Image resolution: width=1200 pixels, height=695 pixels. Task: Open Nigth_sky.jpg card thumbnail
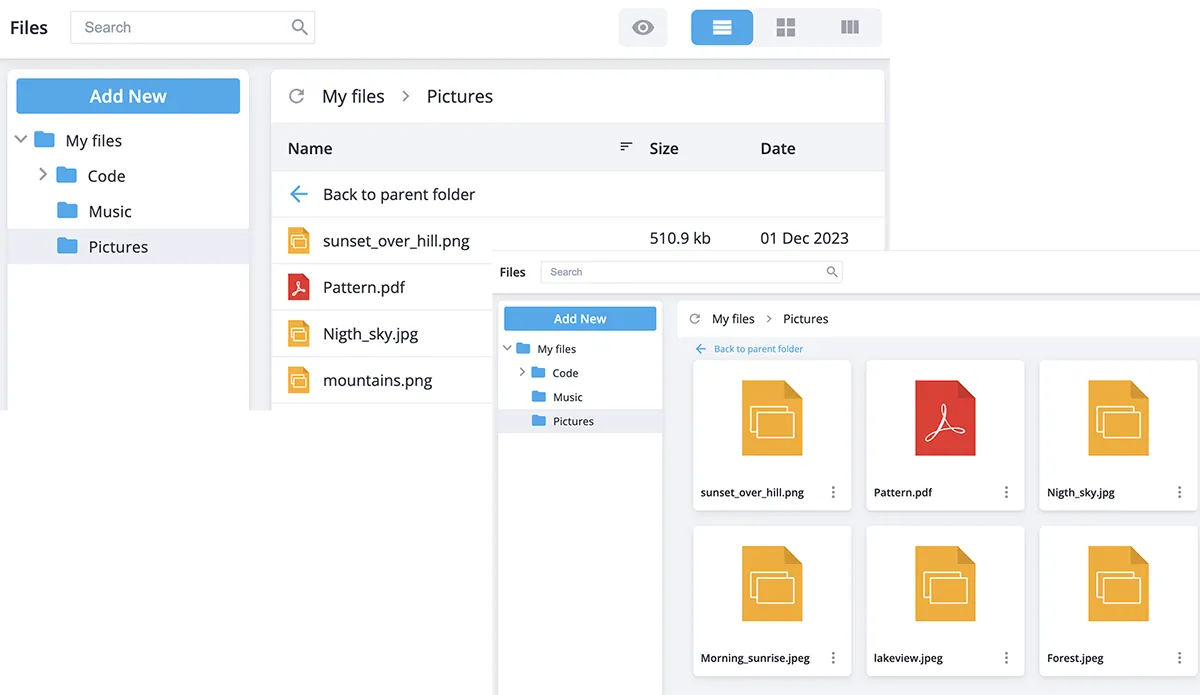pos(1118,418)
